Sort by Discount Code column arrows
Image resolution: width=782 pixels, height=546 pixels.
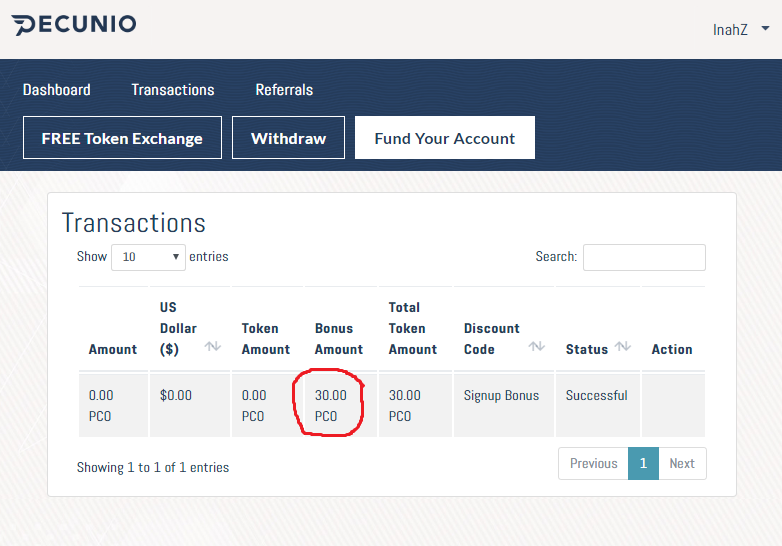click(537, 347)
